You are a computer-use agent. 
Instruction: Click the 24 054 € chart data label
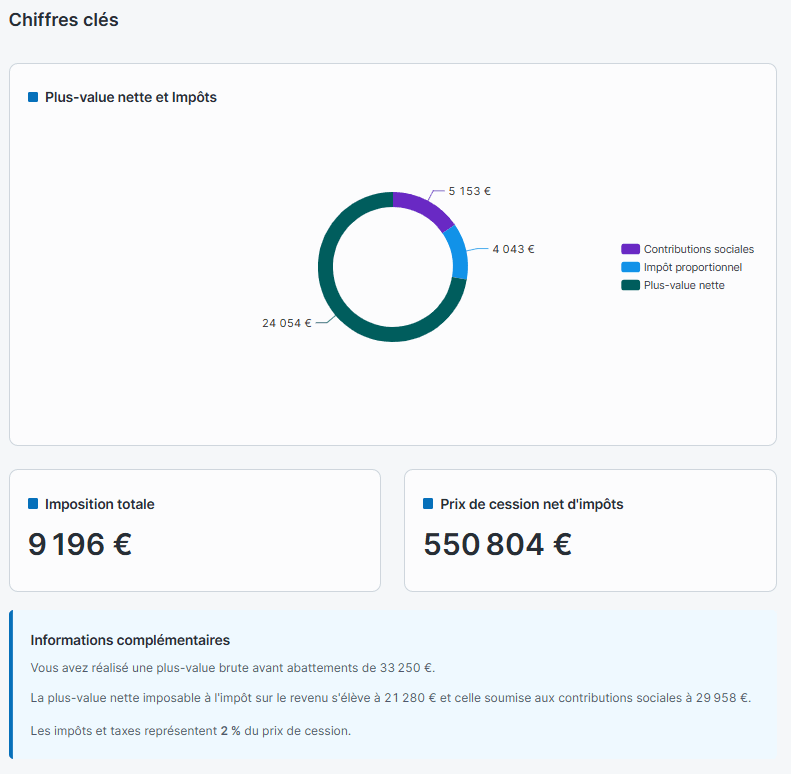(x=287, y=323)
